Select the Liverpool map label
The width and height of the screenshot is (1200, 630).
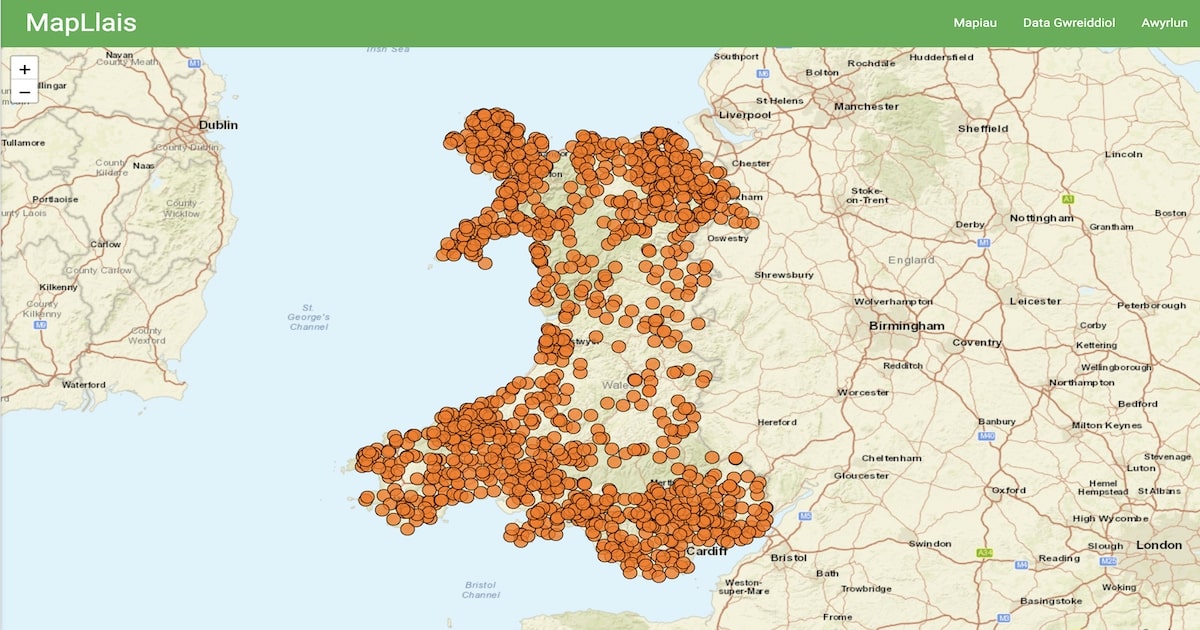[745, 115]
